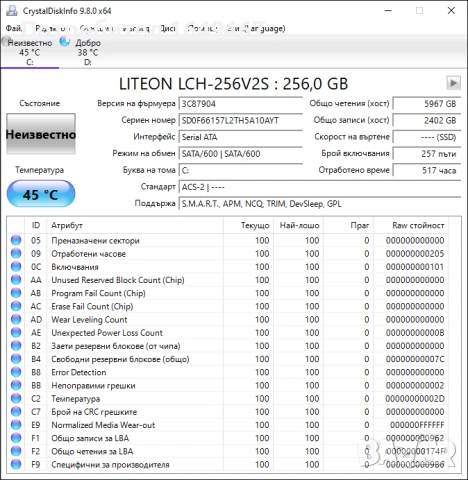The width and height of the screenshot is (468, 480).
Task: Click power on count value 257 пъти
Action: coord(427,154)
